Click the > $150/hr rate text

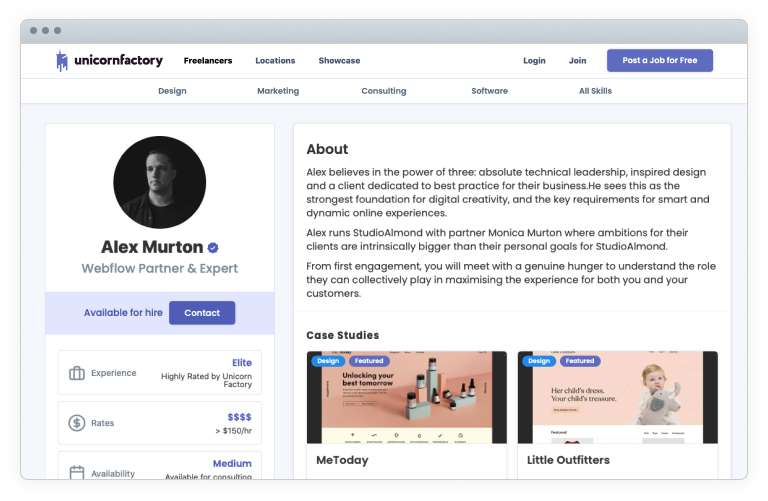click(234, 431)
